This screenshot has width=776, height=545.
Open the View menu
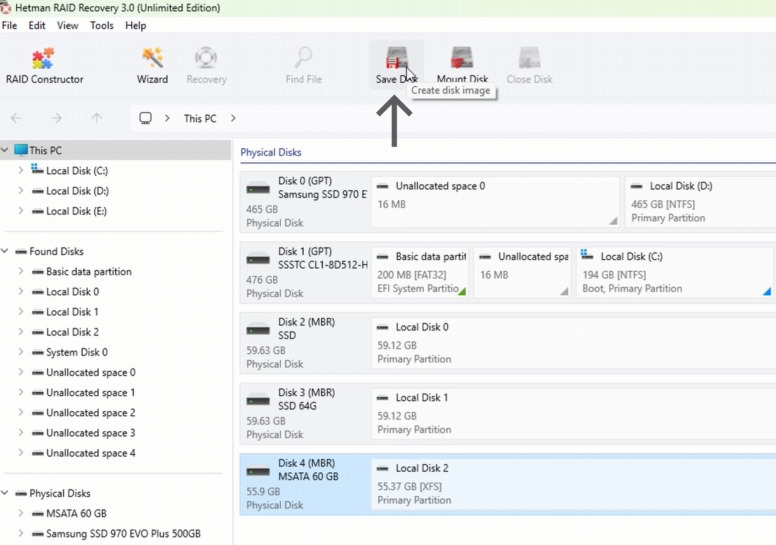pos(67,26)
